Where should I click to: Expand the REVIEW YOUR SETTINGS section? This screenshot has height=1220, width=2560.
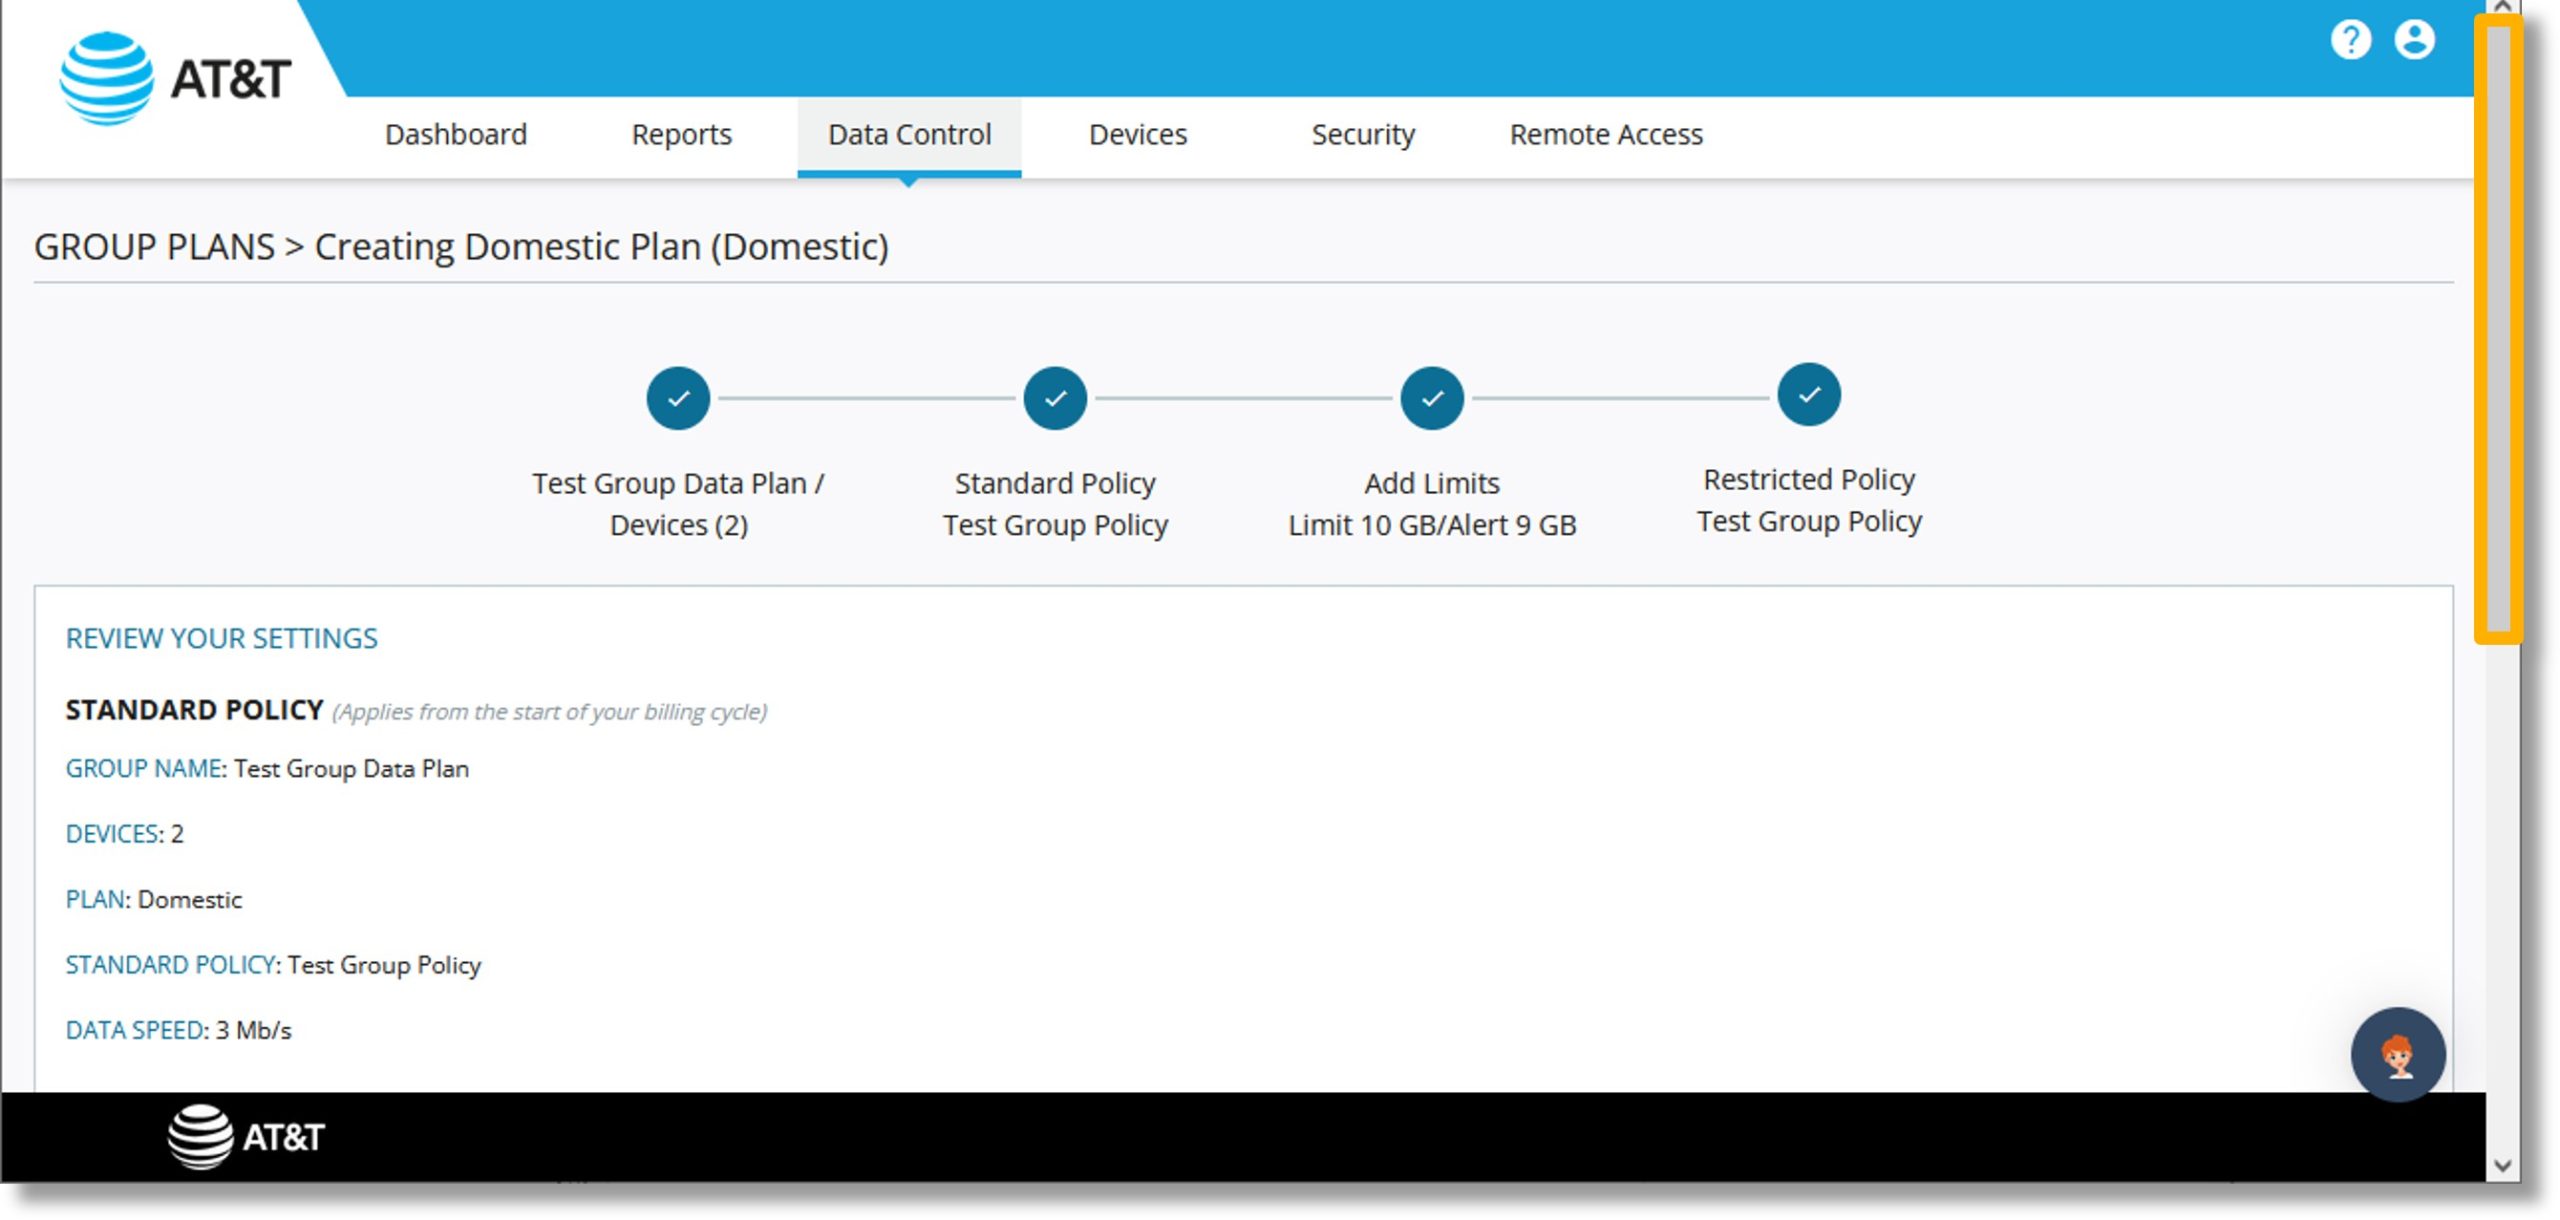222,637
